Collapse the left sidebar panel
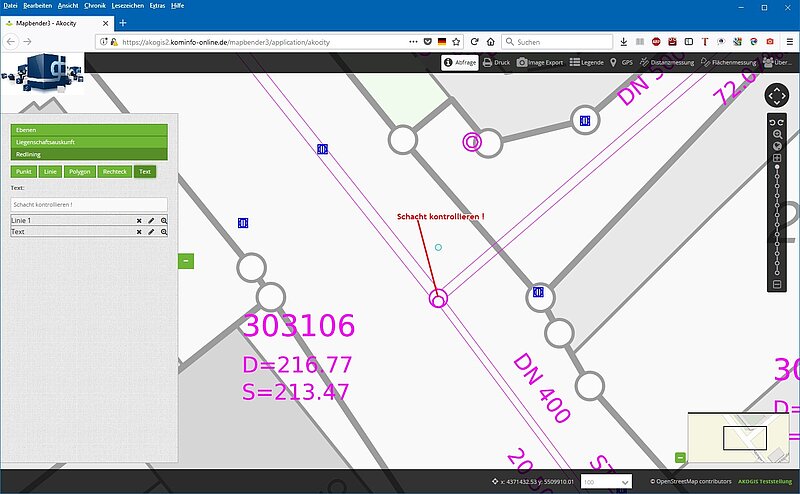 click(186, 261)
